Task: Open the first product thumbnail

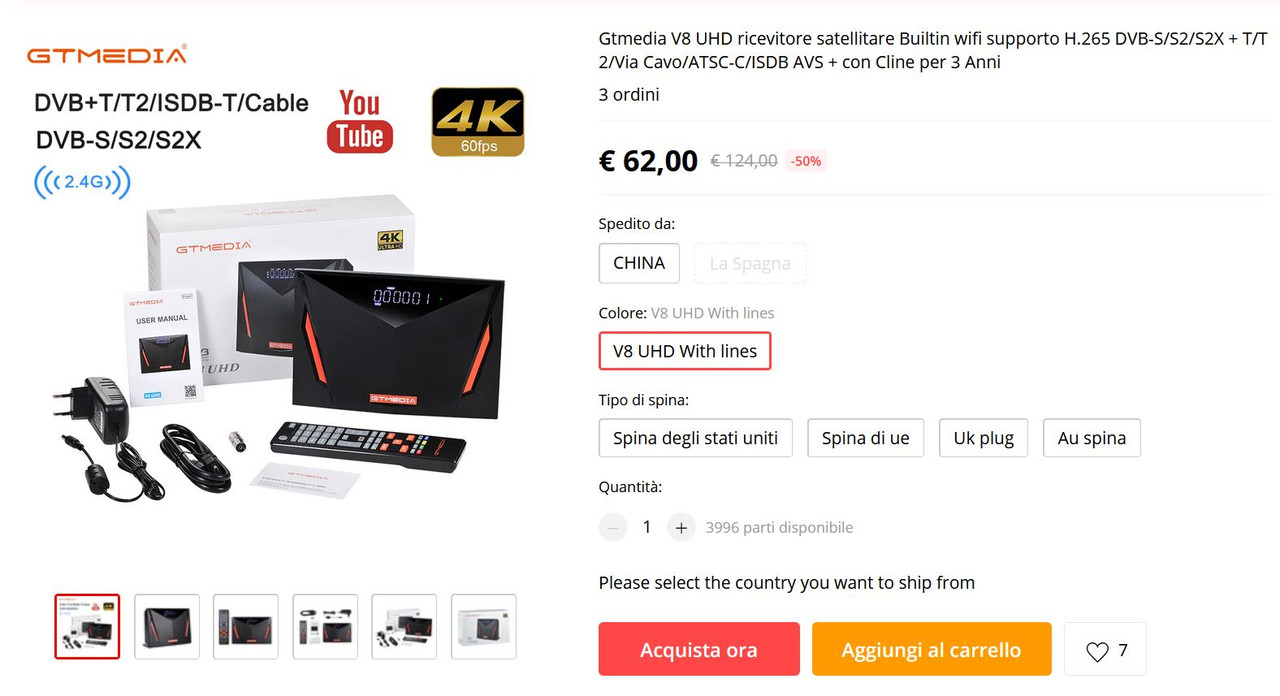Action: pyautogui.click(x=87, y=627)
